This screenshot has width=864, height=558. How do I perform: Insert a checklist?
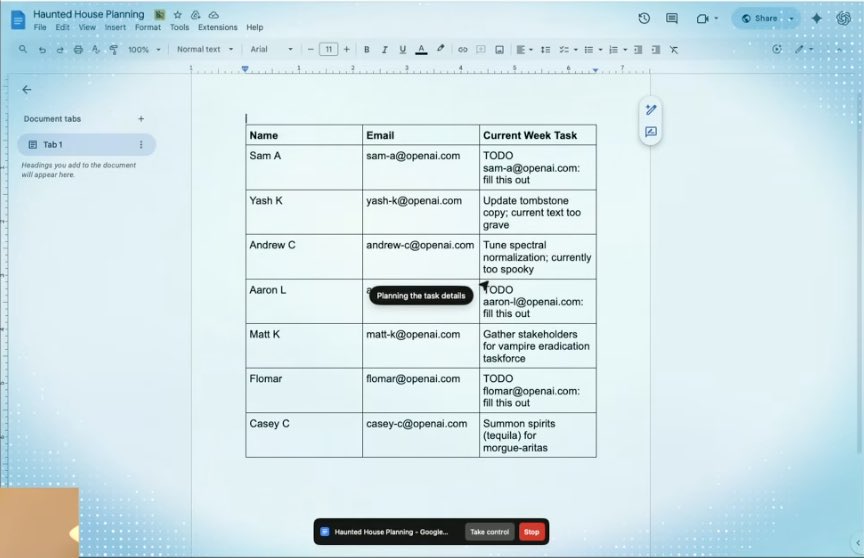point(564,50)
